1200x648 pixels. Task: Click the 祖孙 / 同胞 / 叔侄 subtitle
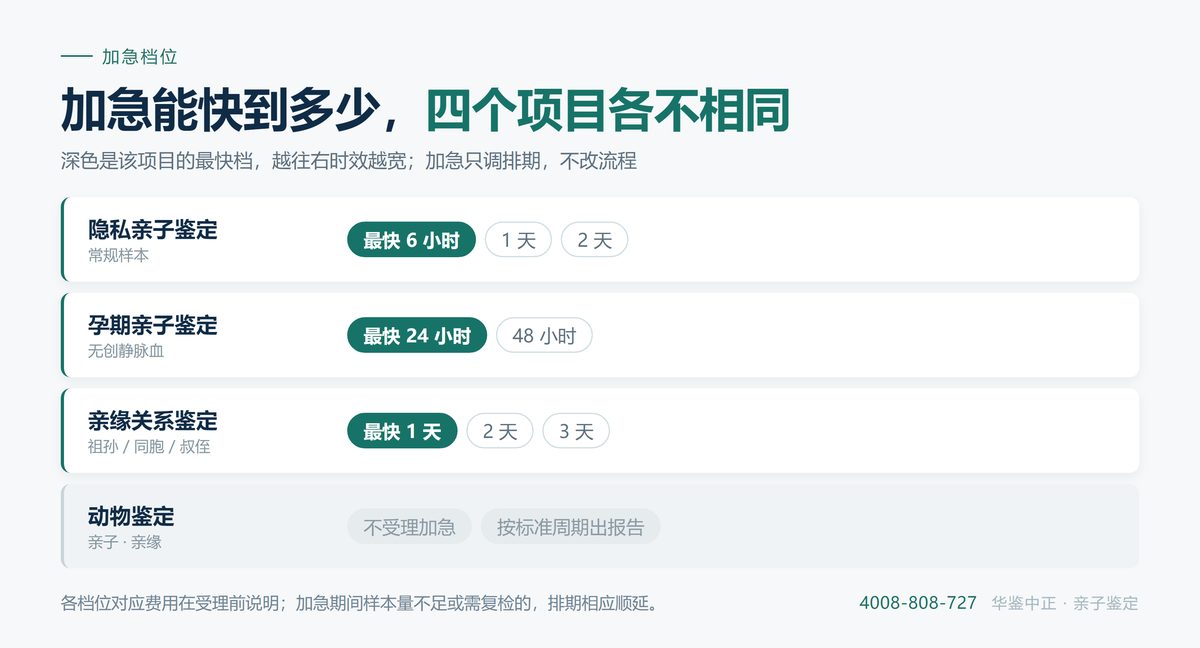[x=149, y=447]
